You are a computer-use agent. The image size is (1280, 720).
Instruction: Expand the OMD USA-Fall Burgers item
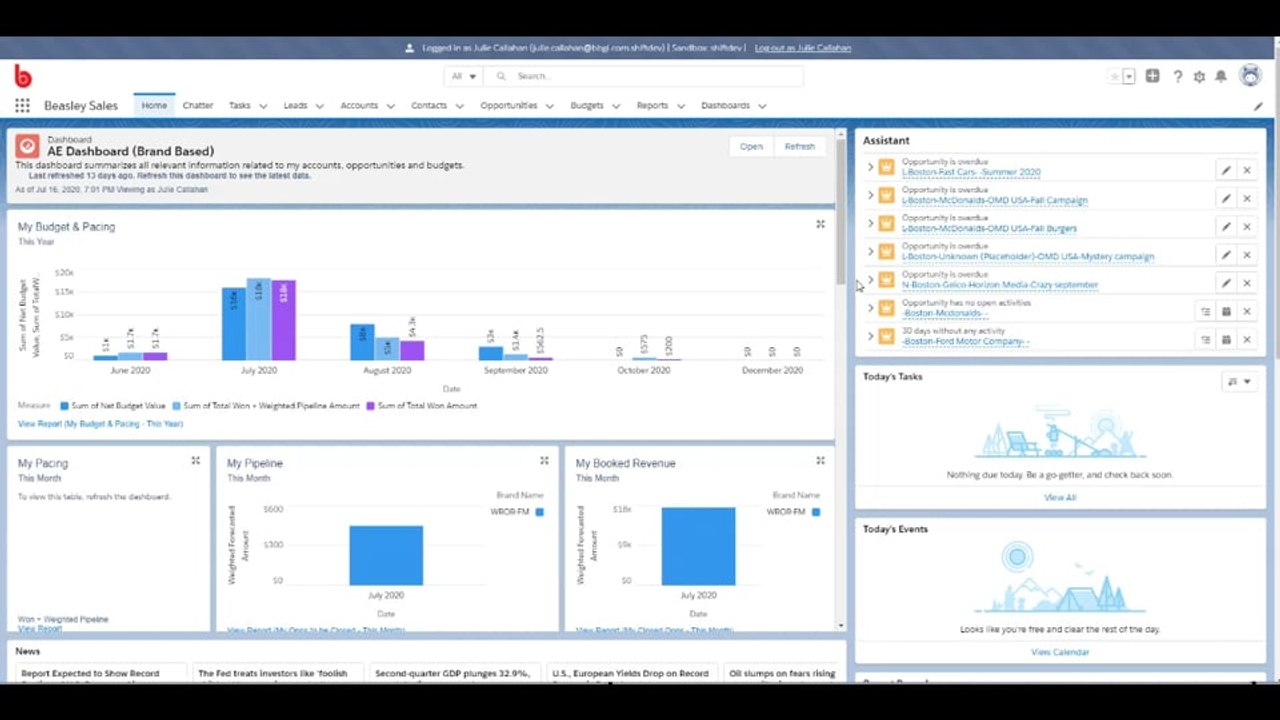point(870,223)
